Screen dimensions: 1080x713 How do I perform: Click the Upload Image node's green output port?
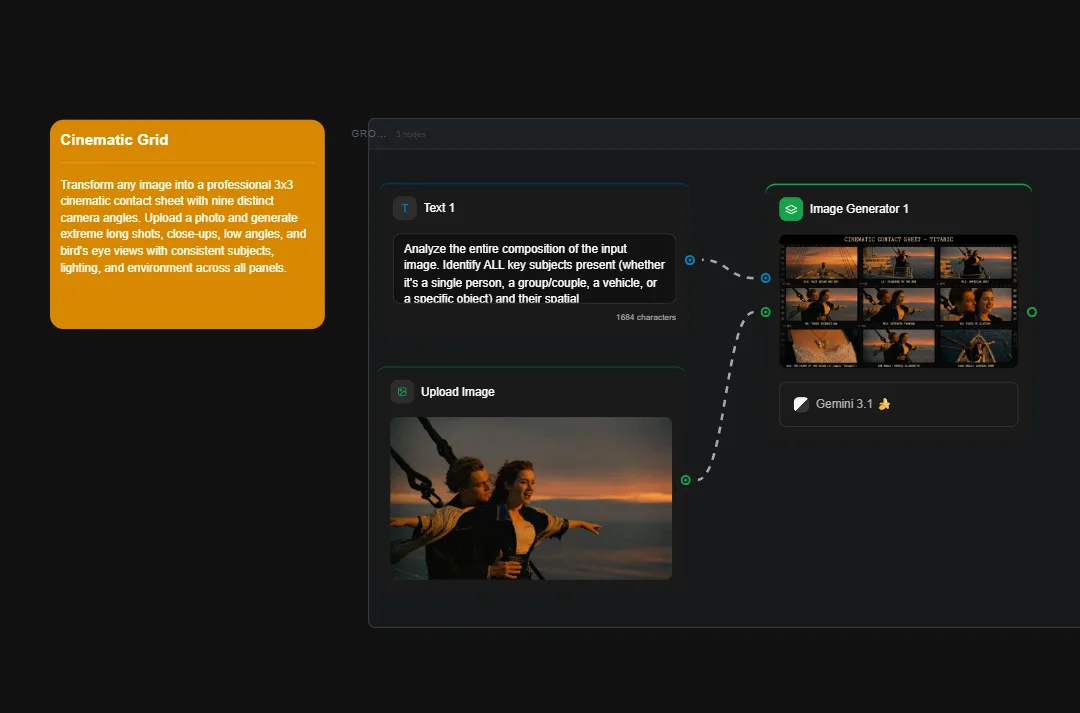(x=685, y=480)
